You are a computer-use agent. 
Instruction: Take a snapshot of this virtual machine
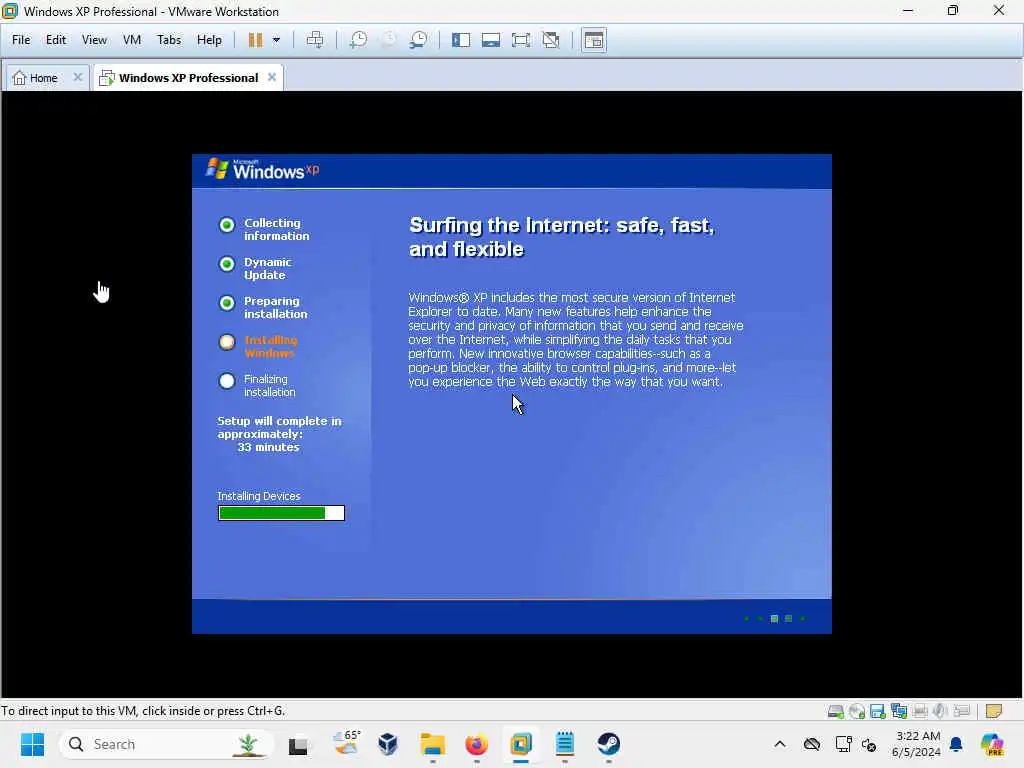[x=358, y=40]
